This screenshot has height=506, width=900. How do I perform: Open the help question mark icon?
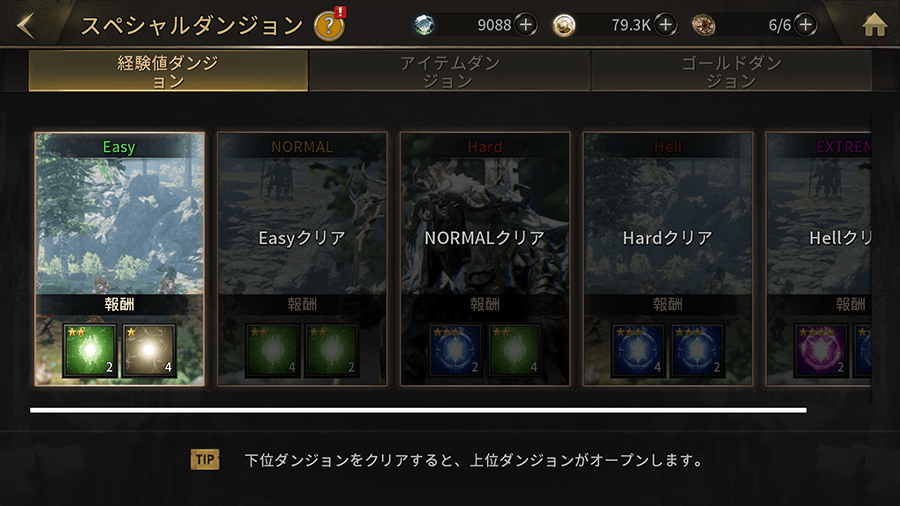coord(329,26)
